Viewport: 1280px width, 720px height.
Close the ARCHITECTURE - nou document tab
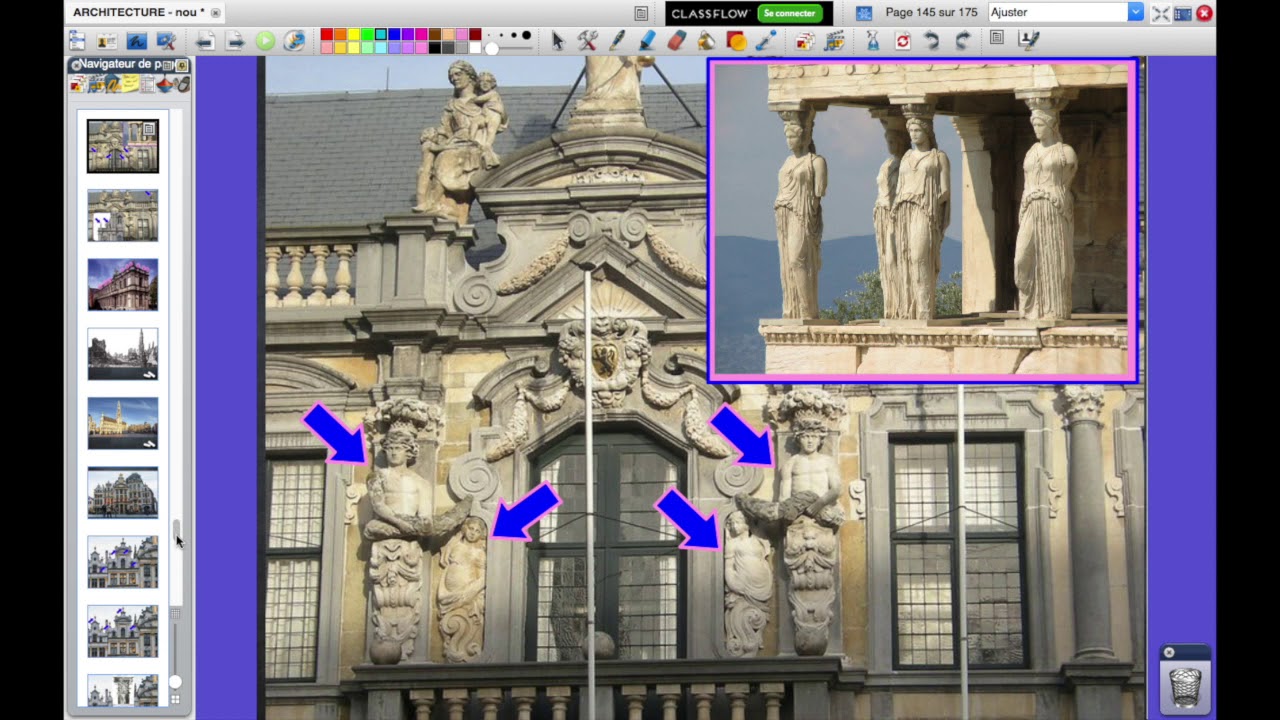click(215, 13)
